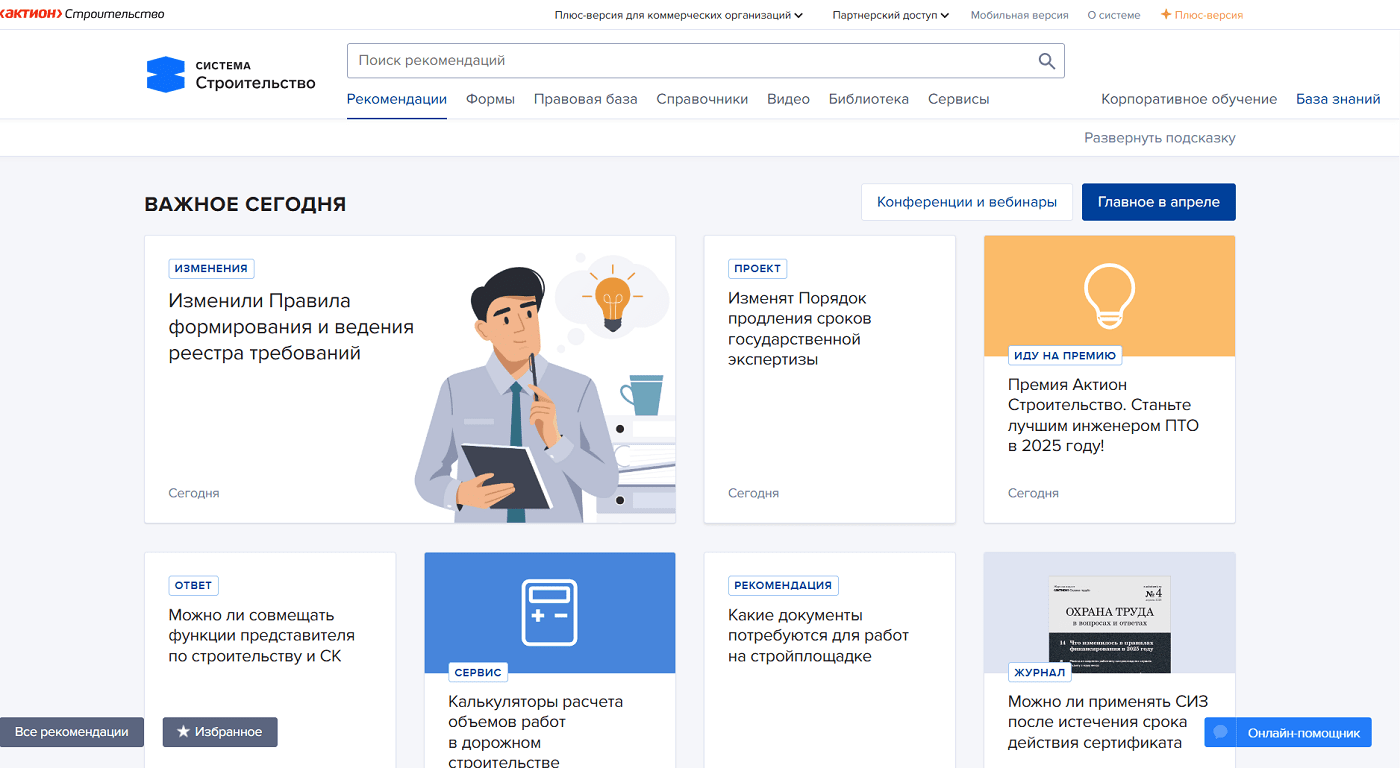Select the Справочники tab
The height and width of the screenshot is (768, 1400).
coord(701,99)
